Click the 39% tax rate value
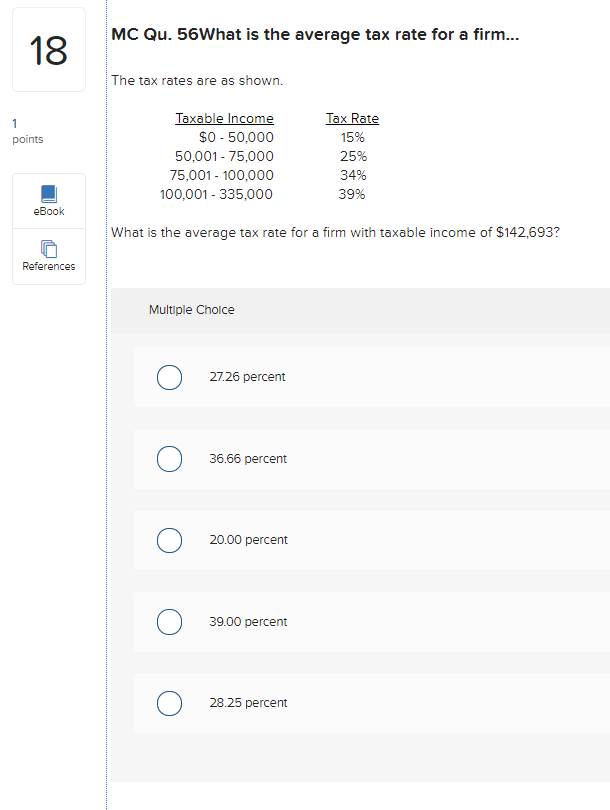610x810 pixels. [352, 194]
